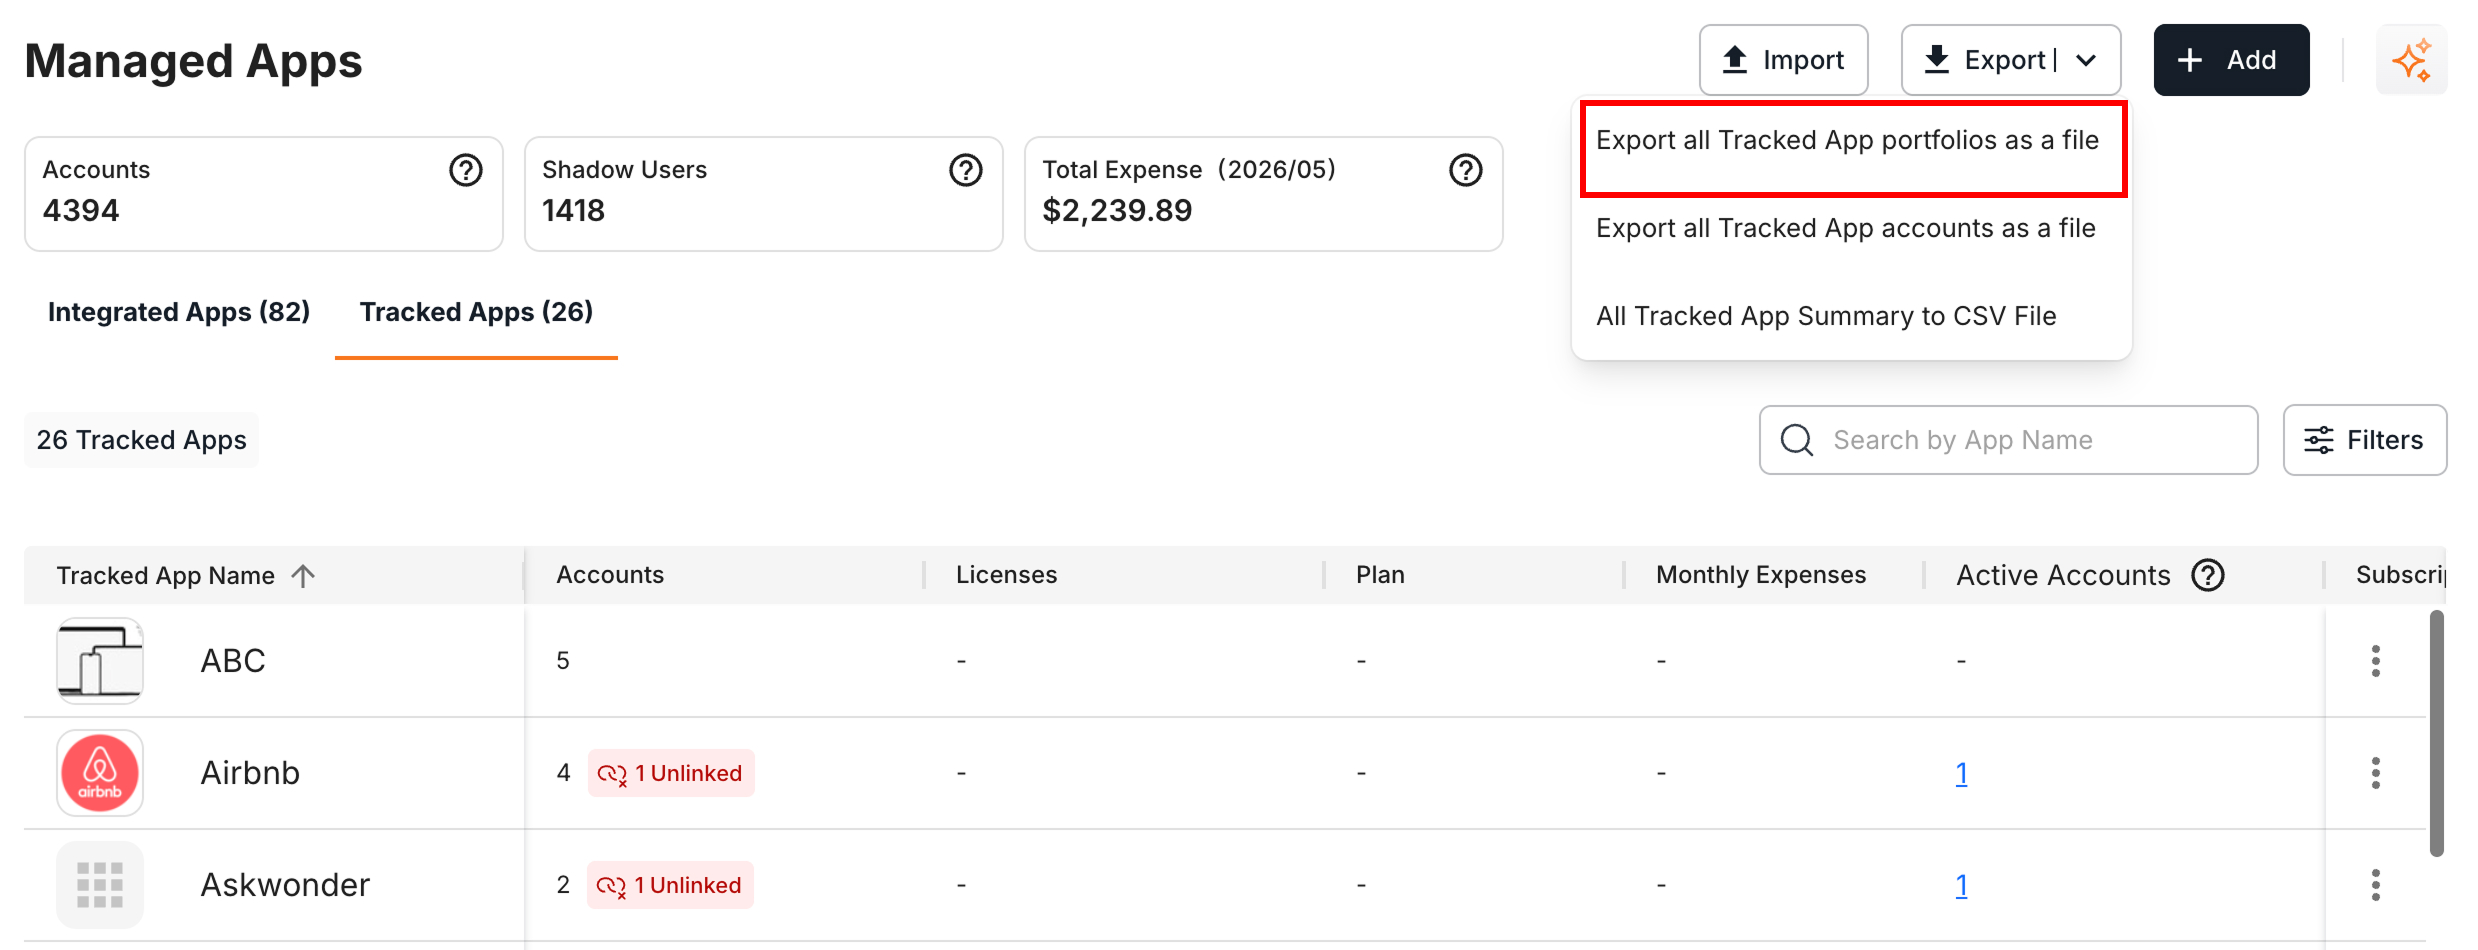Click ABC's accounts count 5
This screenshot has height=950, width=2478.
pos(563,661)
